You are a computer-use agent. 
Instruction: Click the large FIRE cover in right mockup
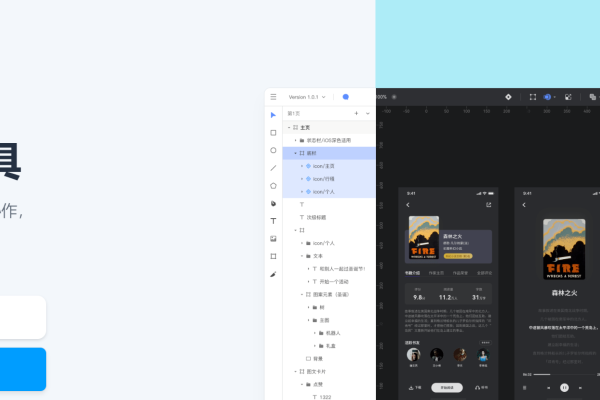pyautogui.click(x=564, y=249)
